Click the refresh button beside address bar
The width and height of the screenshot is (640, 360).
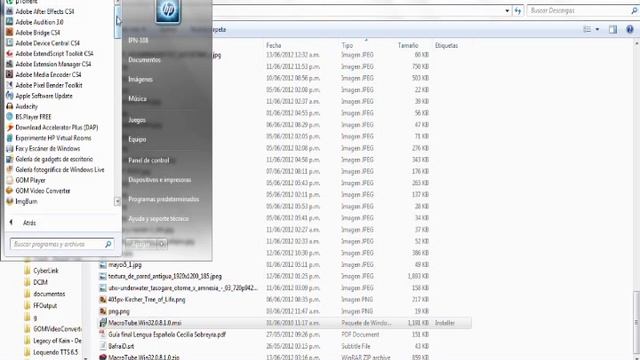click(x=518, y=11)
